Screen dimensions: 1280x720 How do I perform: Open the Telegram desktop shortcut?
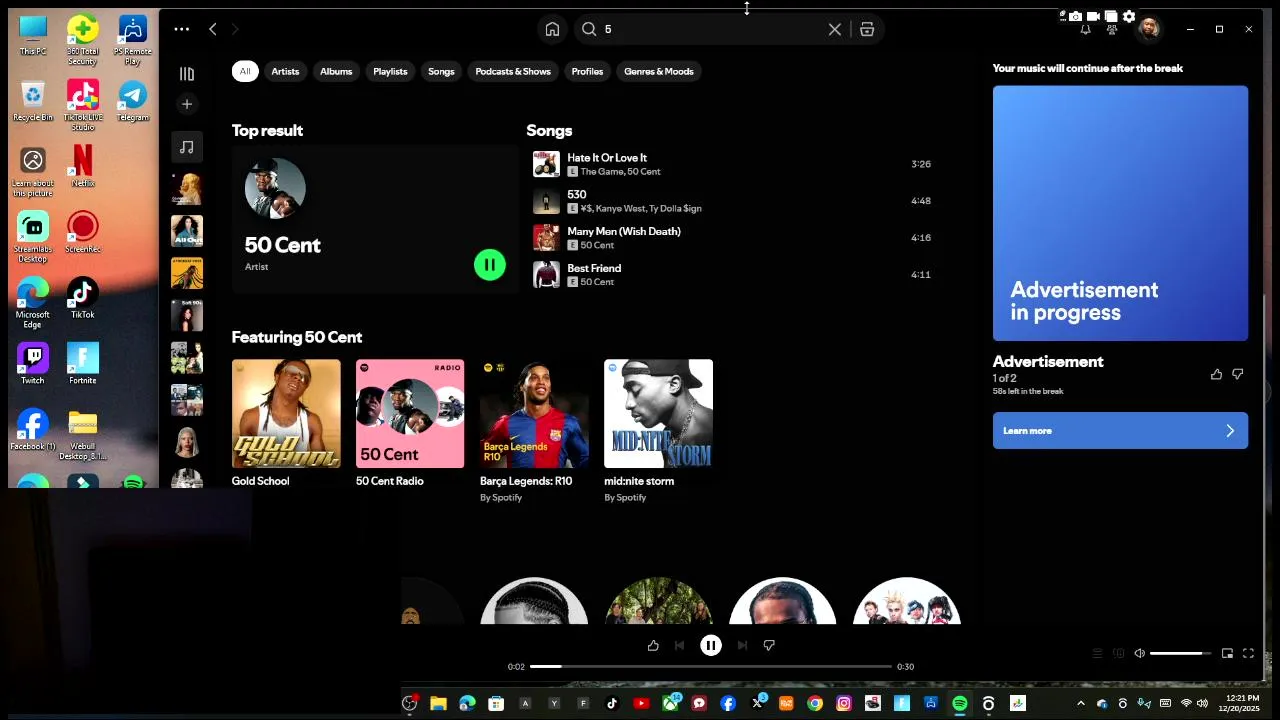[x=132, y=102]
